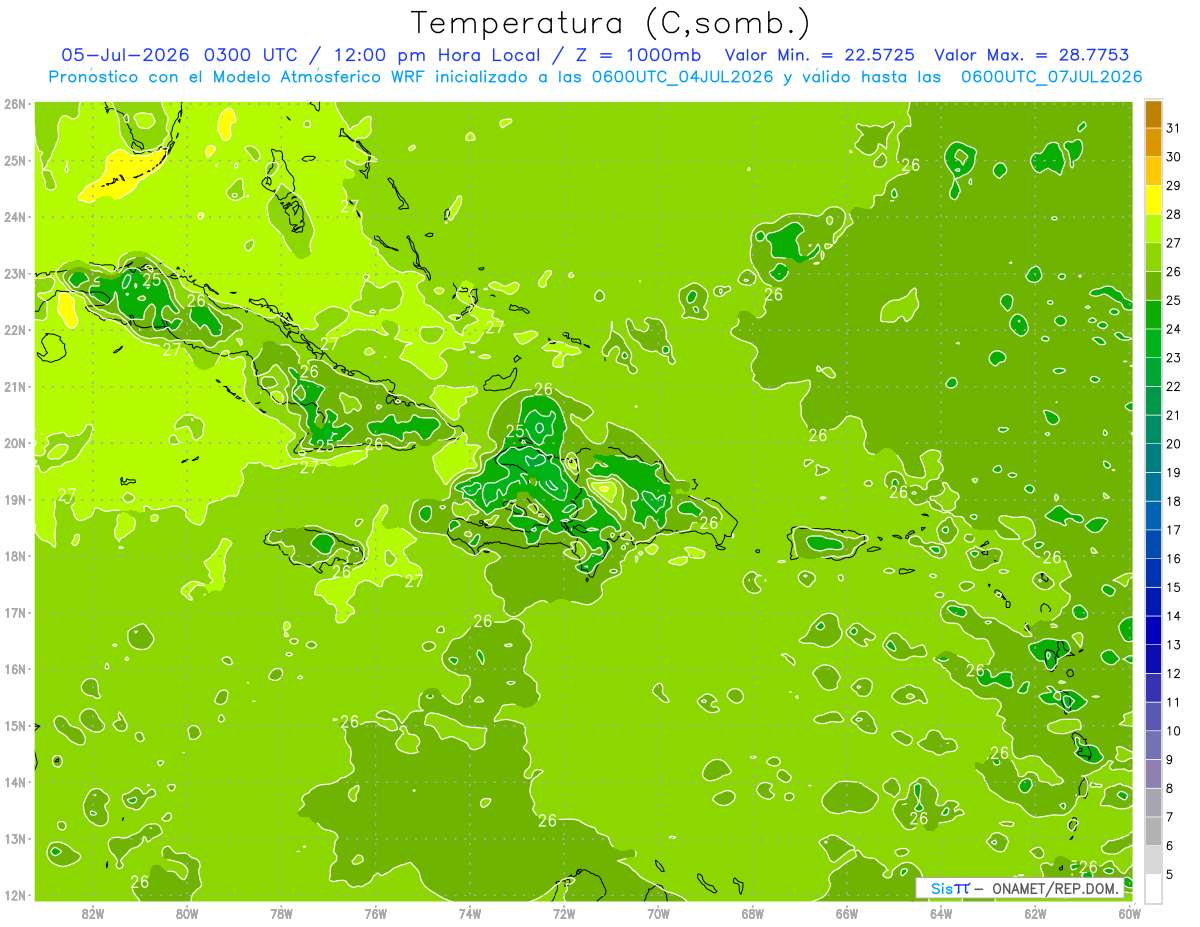Screen dimensions: 1200x927
Task: Click color scale value 29
Action: click(x=1173, y=186)
